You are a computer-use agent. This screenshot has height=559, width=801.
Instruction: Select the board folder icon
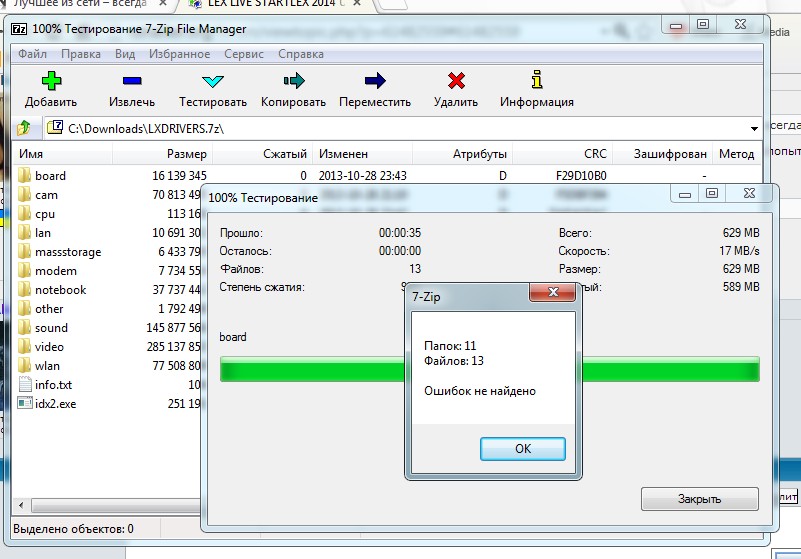24,175
